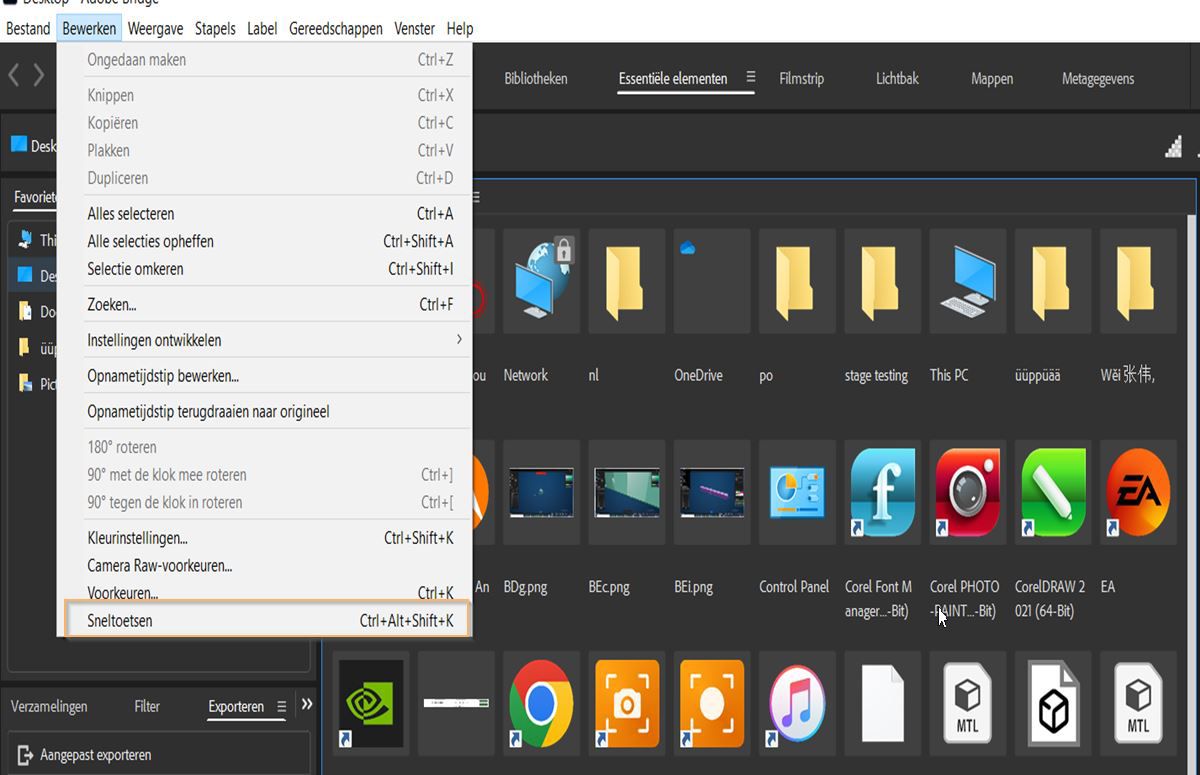Image resolution: width=1200 pixels, height=775 pixels.
Task: Go forward with the right arrow
Action: (x=38, y=75)
